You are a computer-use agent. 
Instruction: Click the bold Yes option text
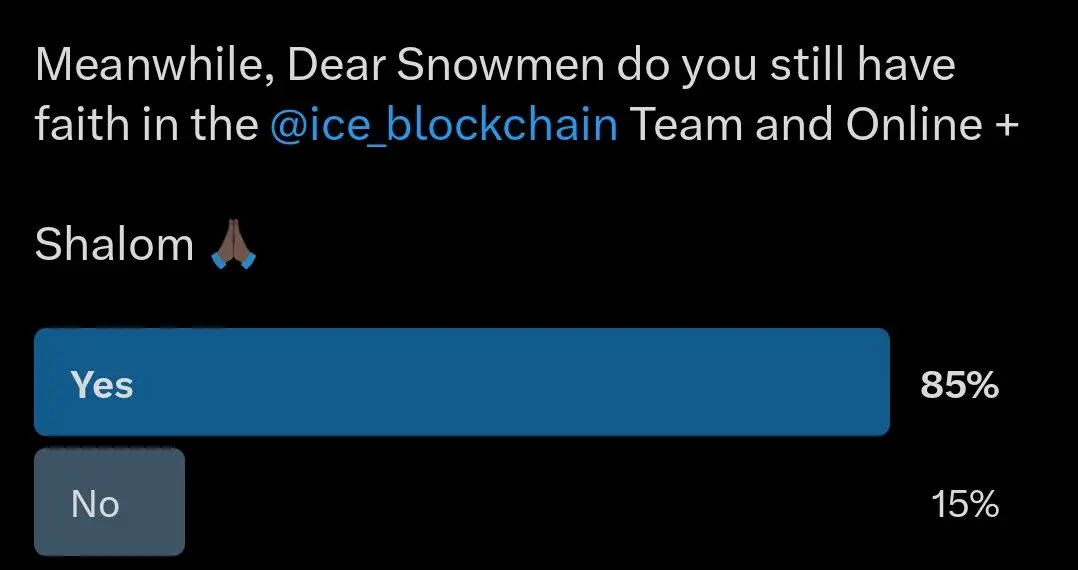tap(102, 385)
